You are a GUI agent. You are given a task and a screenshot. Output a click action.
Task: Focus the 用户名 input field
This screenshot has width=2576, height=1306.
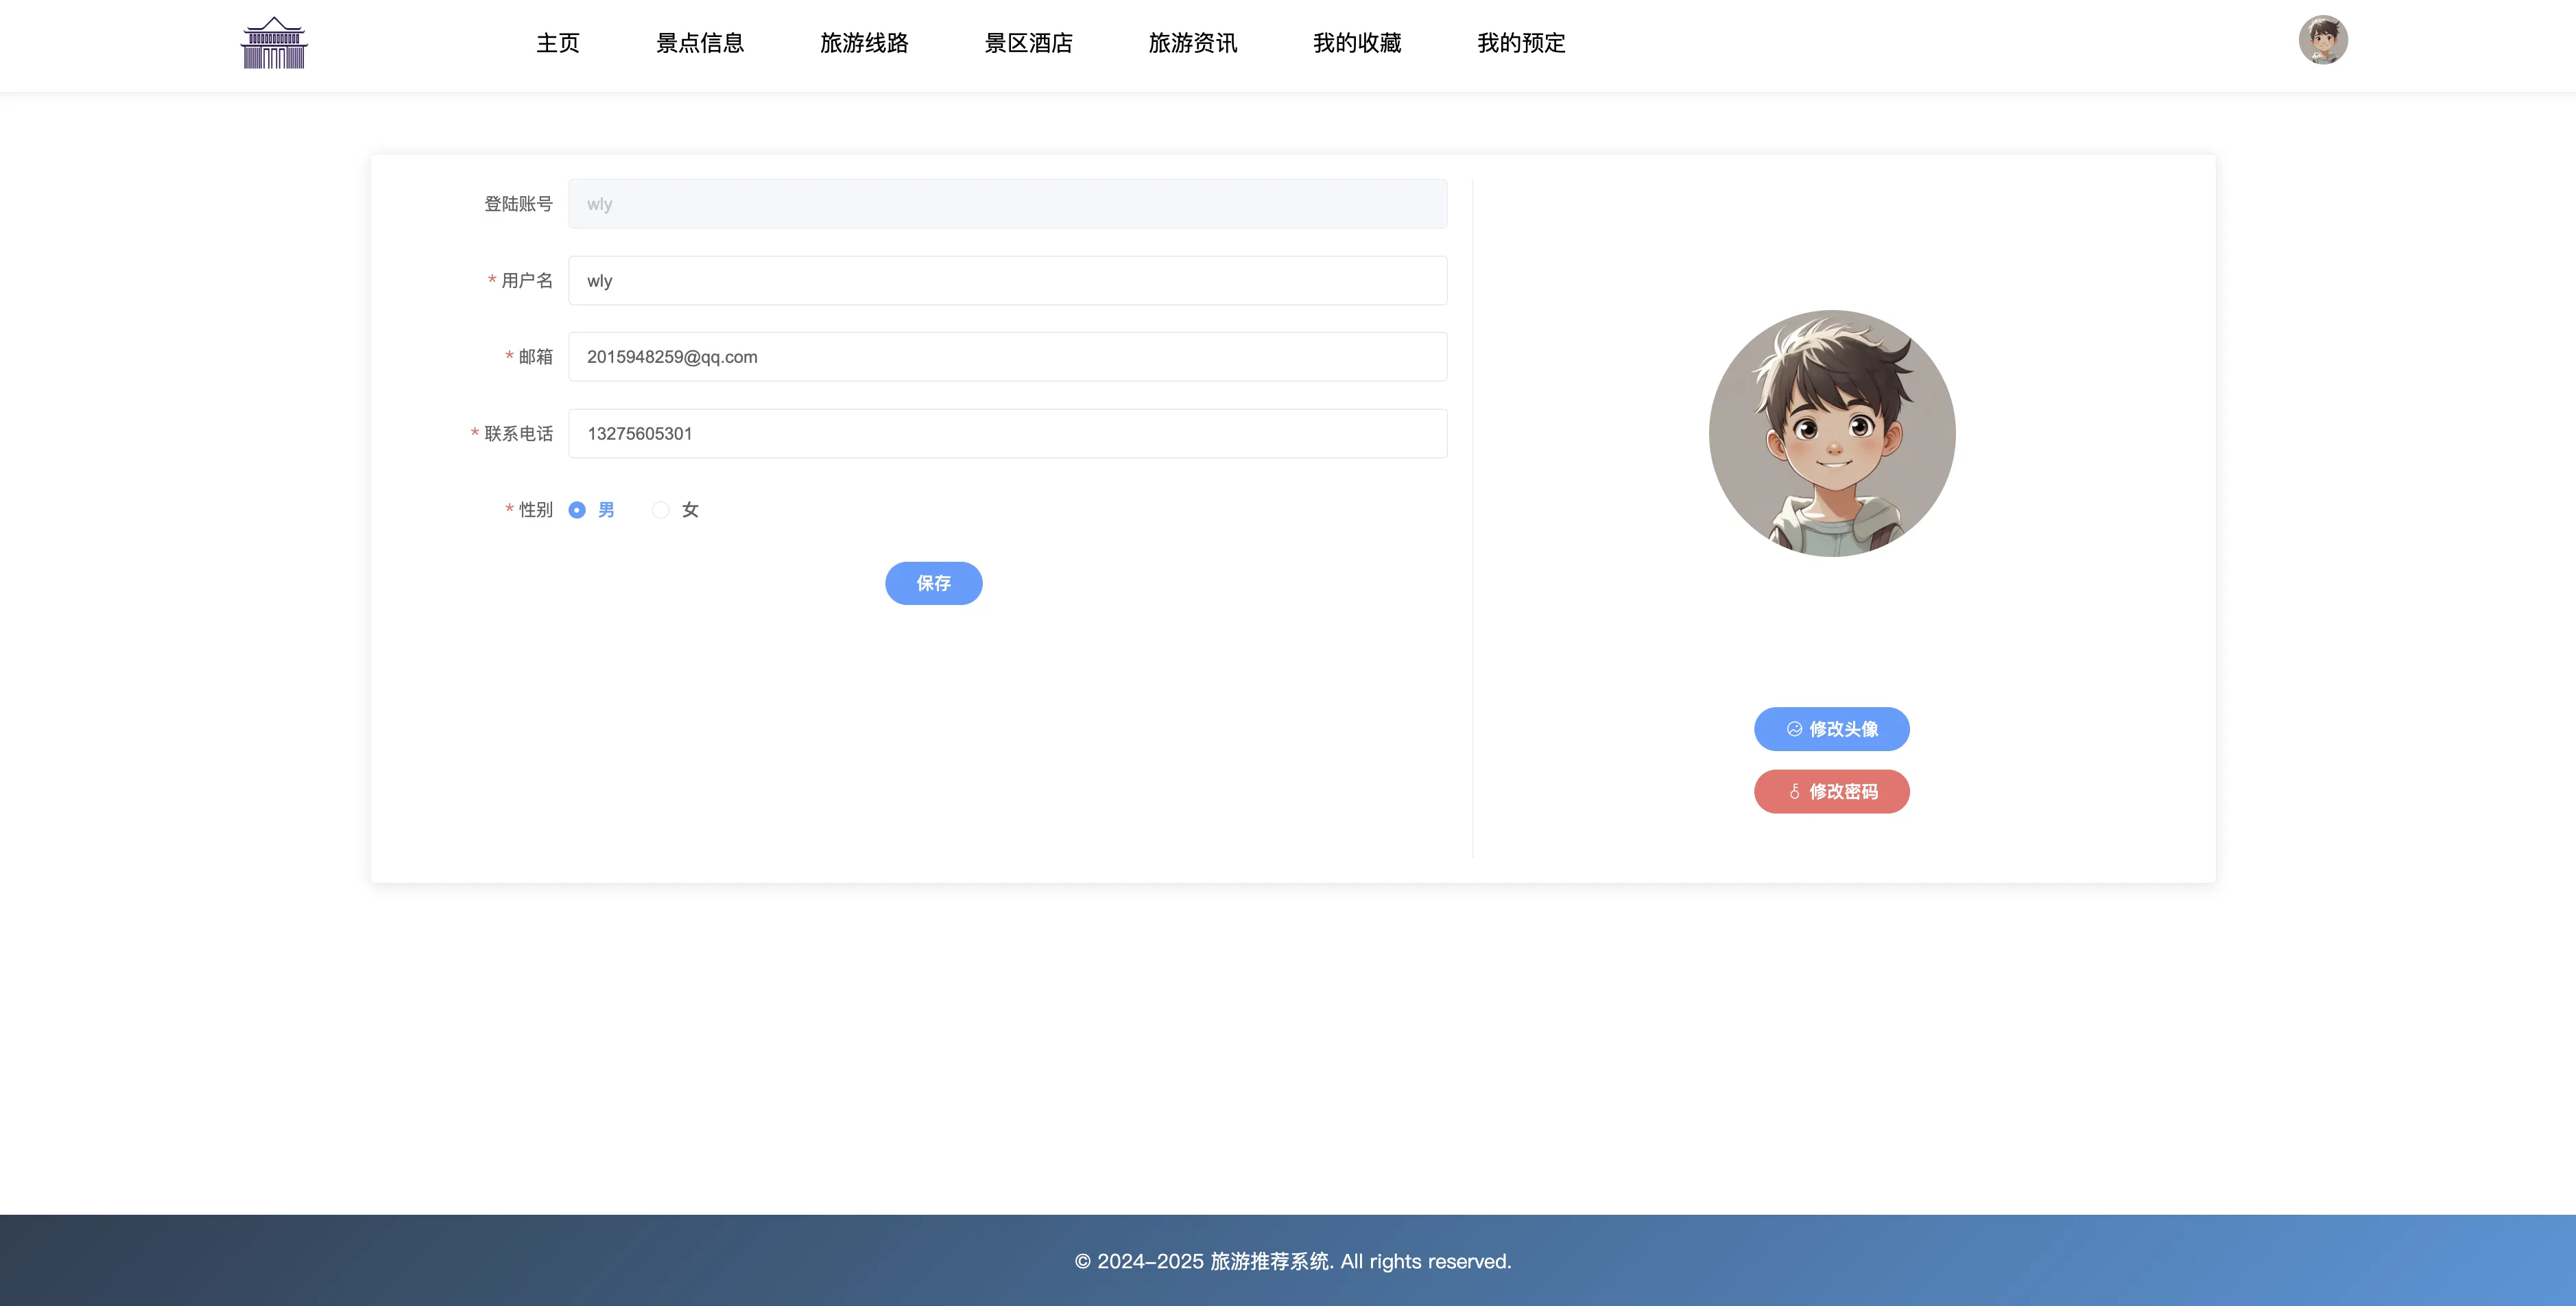point(1007,281)
